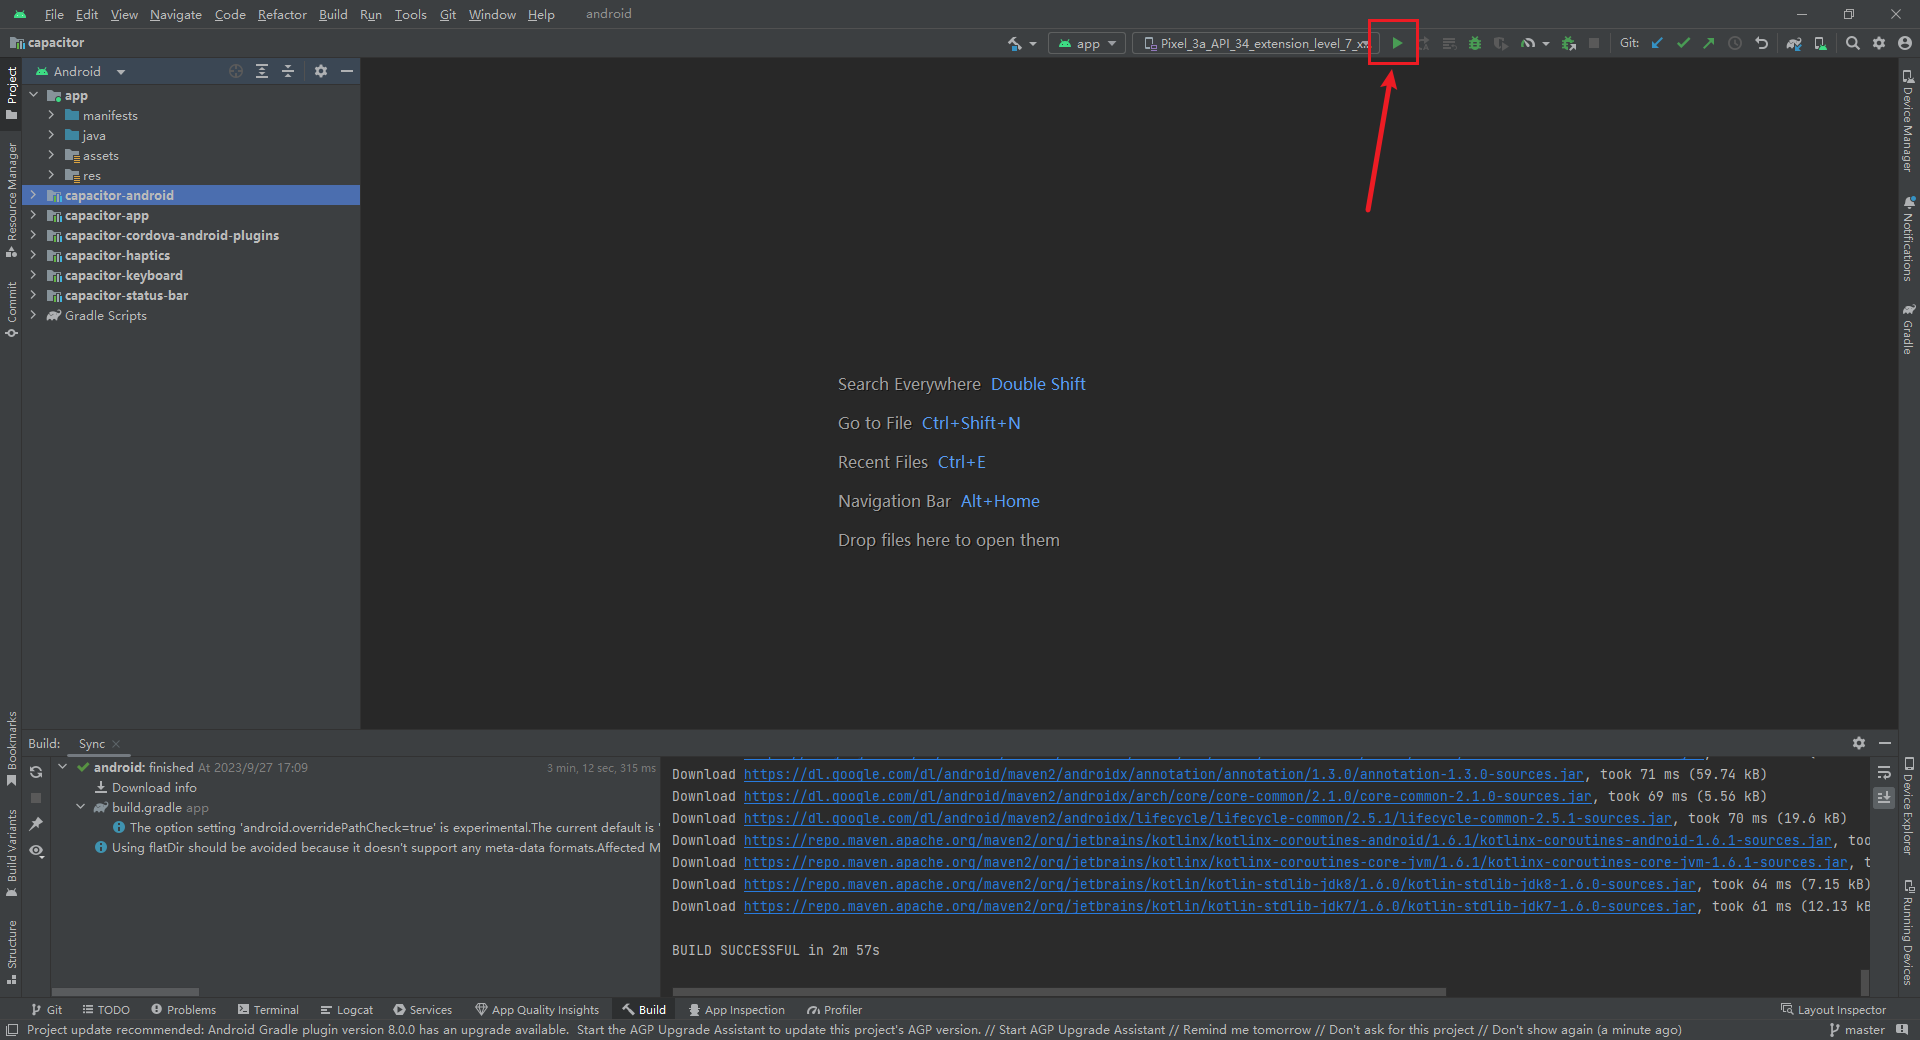Collapse the app module tree node

coord(34,95)
